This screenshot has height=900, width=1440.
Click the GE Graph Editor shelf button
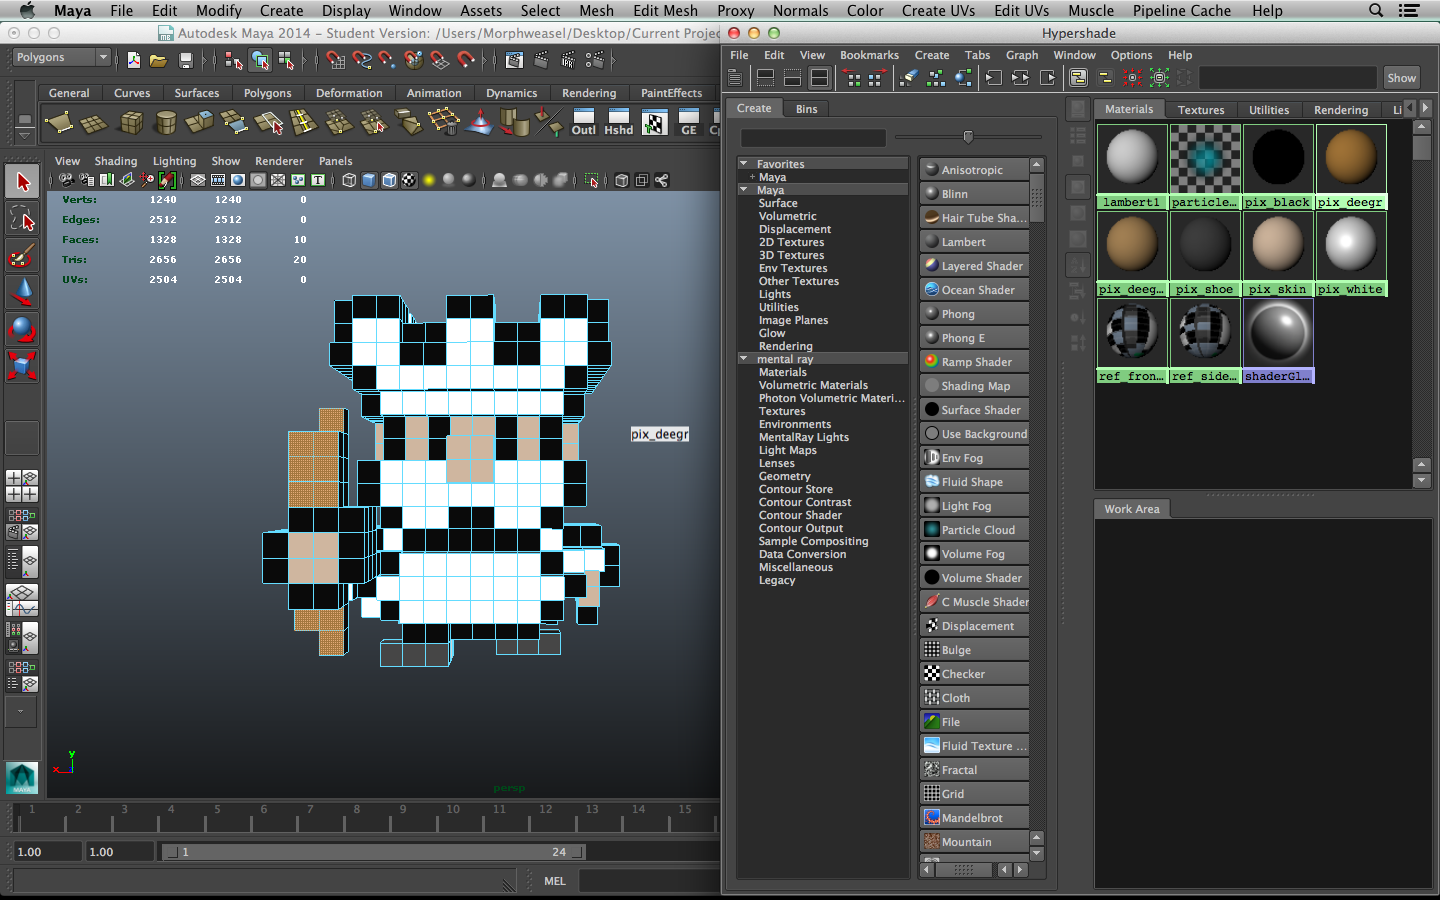click(x=689, y=122)
